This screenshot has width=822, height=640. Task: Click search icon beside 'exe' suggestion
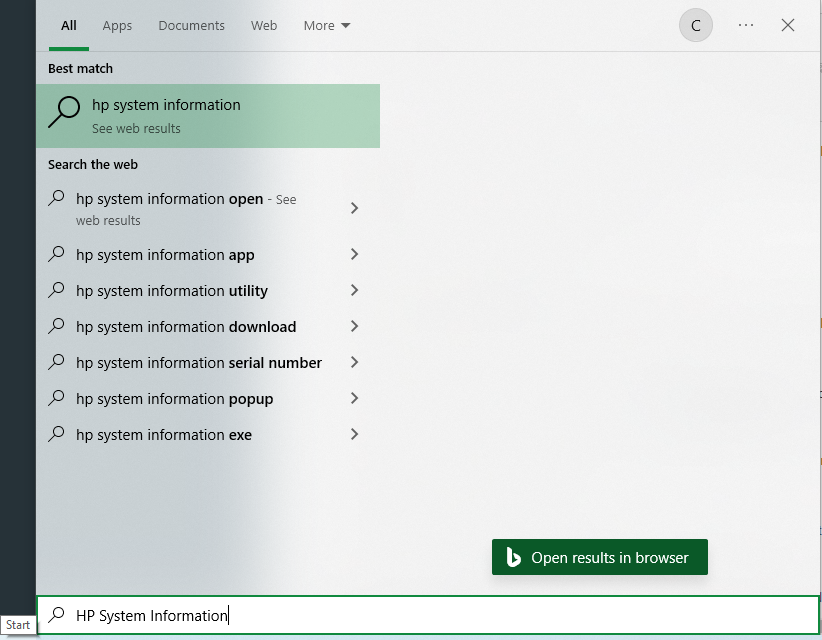tap(56, 433)
